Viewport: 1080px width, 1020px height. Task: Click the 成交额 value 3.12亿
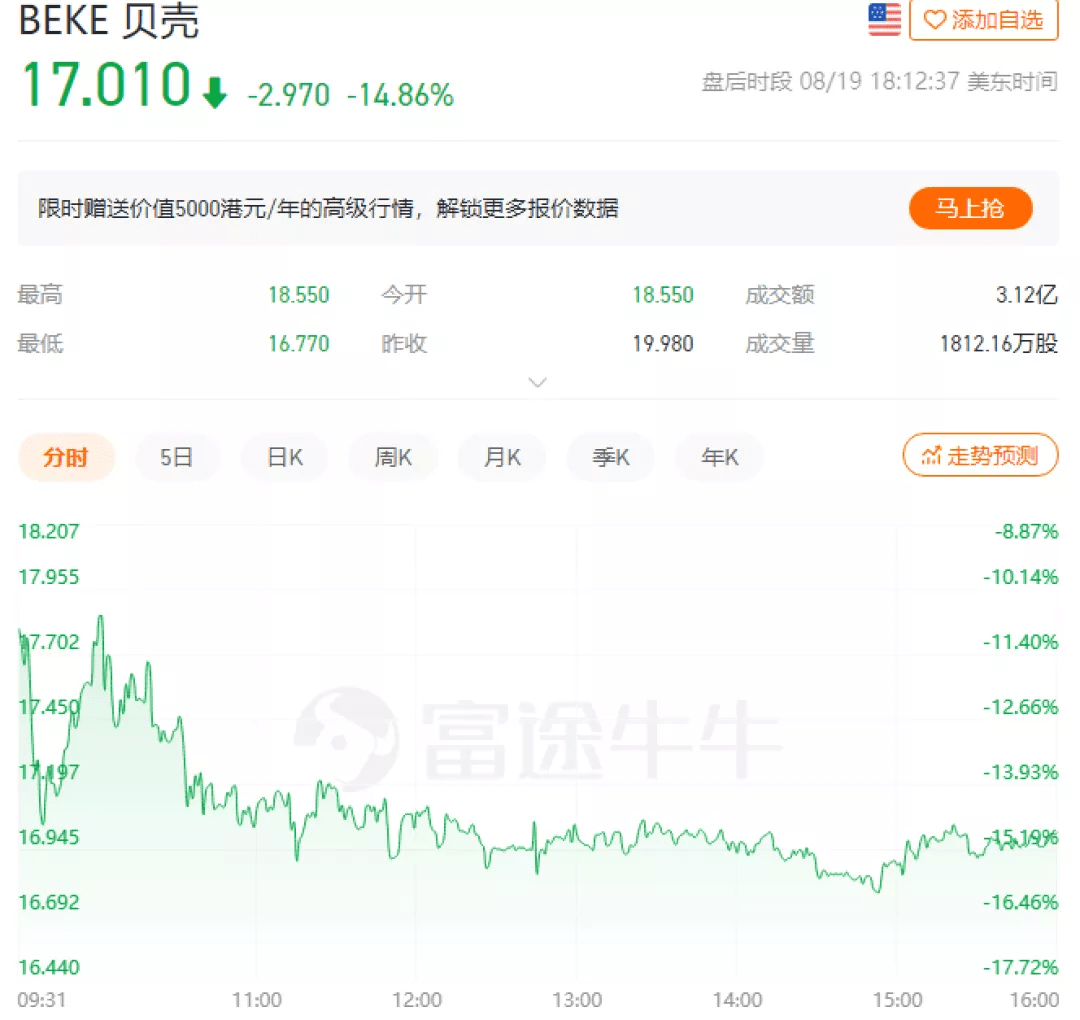(1027, 295)
